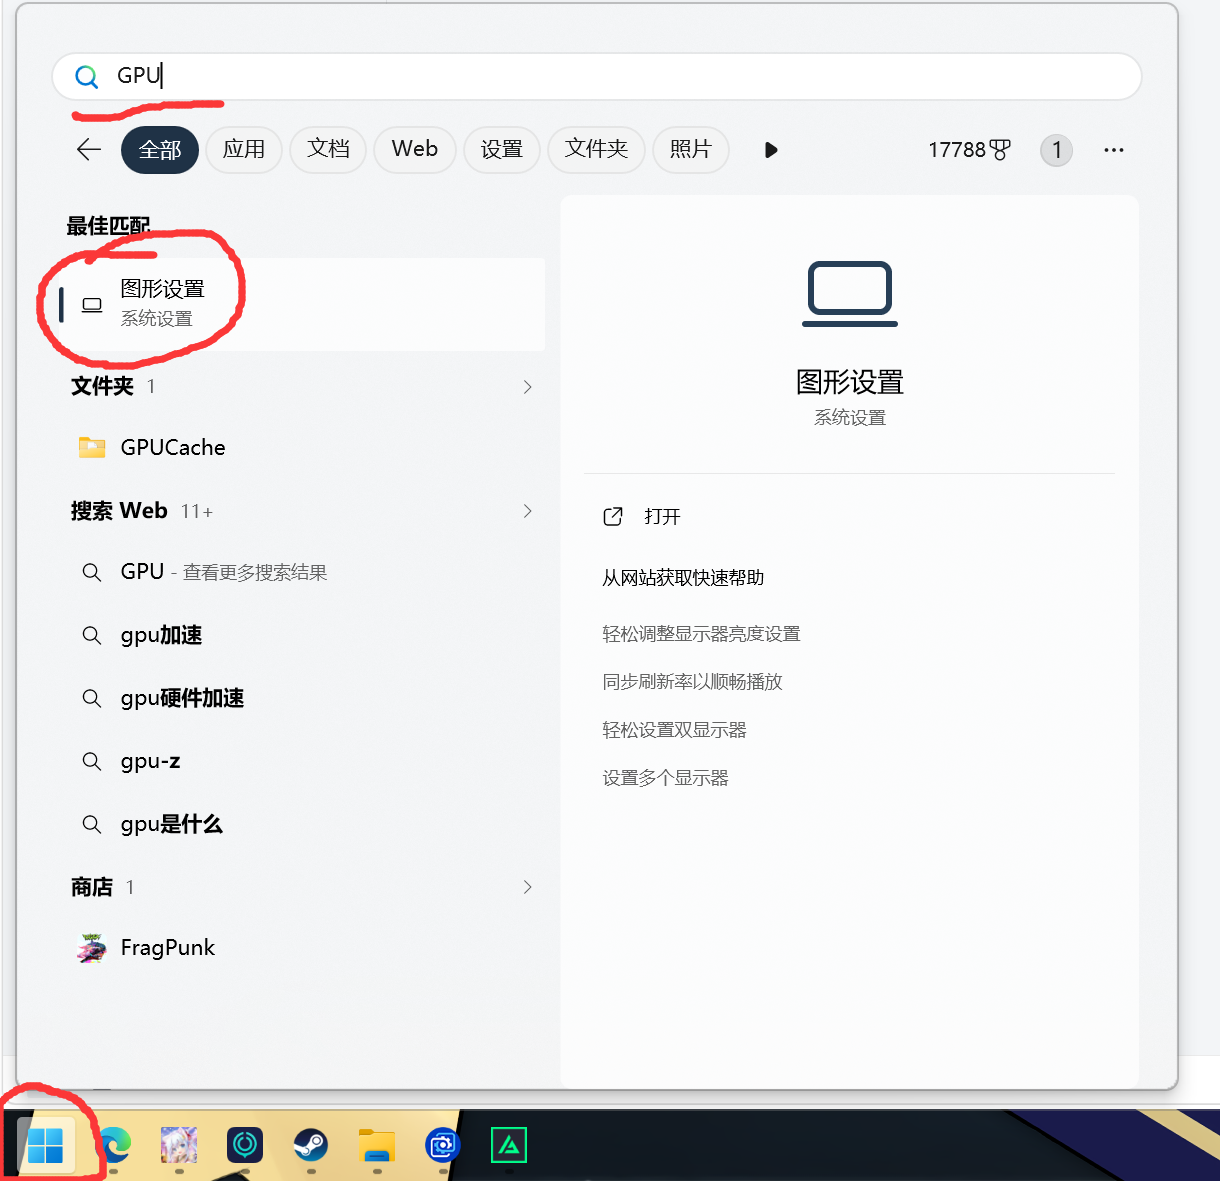Open the GPUCache folder result
Image resolution: width=1220 pixels, height=1181 pixels.
(x=301, y=447)
